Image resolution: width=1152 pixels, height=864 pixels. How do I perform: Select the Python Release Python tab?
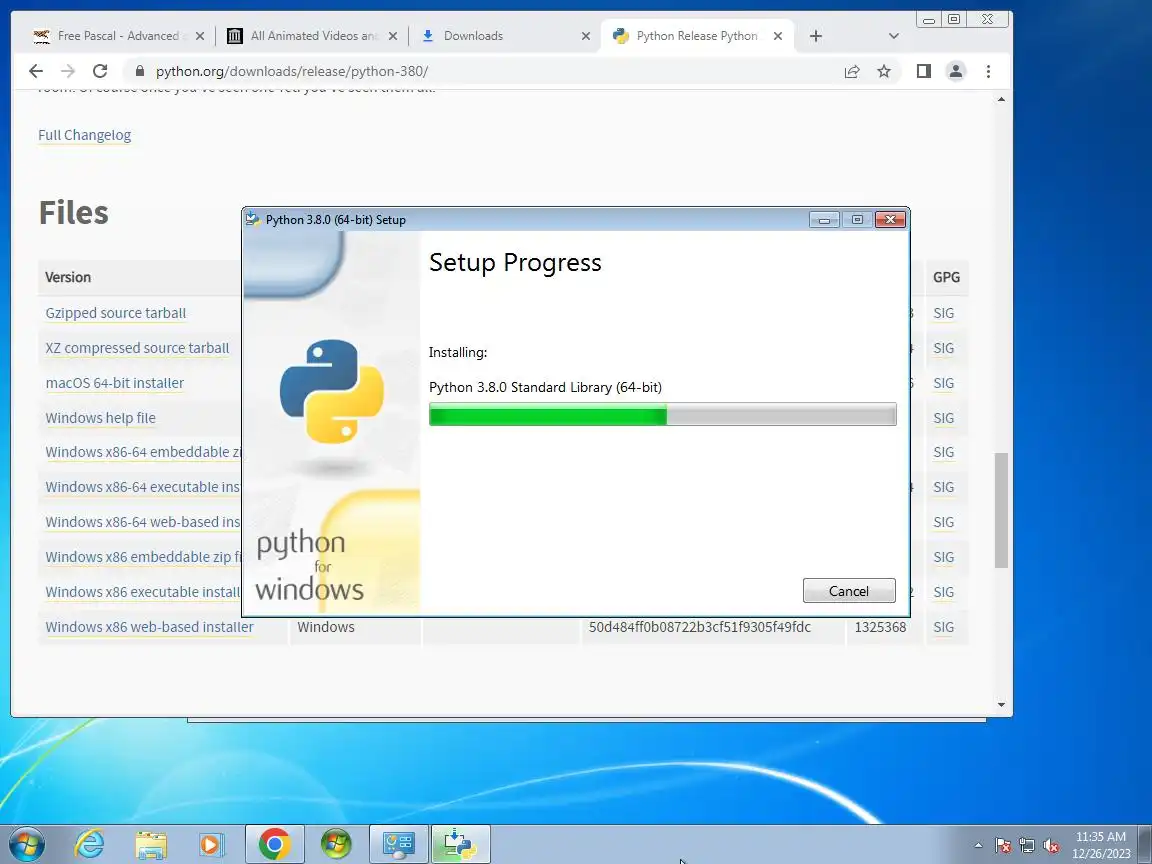[696, 36]
